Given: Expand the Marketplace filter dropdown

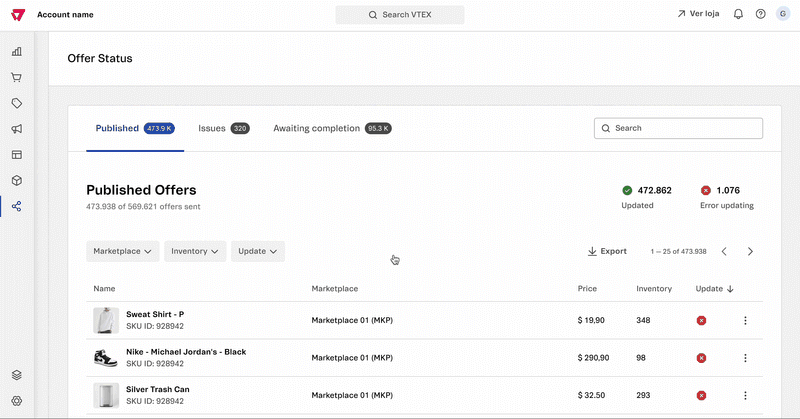Looking at the screenshot, I should tap(123, 251).
